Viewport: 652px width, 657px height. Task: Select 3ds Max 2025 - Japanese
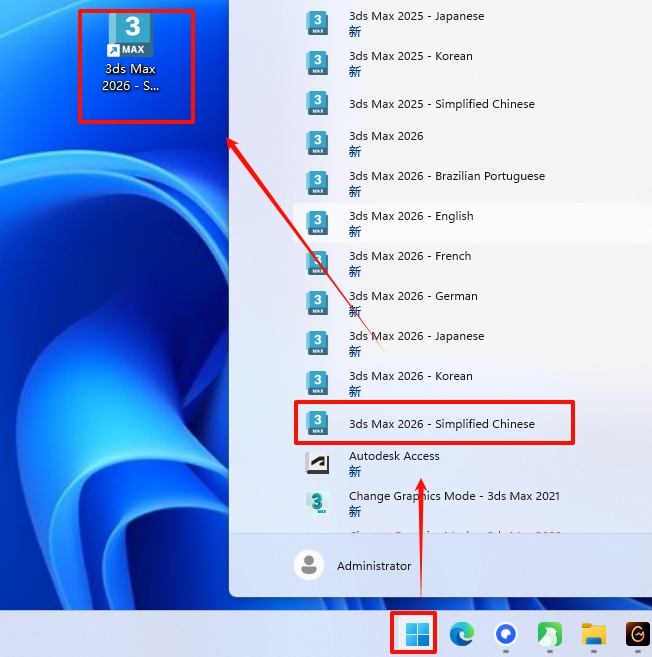pyautogui.click(x=416, y=17)
